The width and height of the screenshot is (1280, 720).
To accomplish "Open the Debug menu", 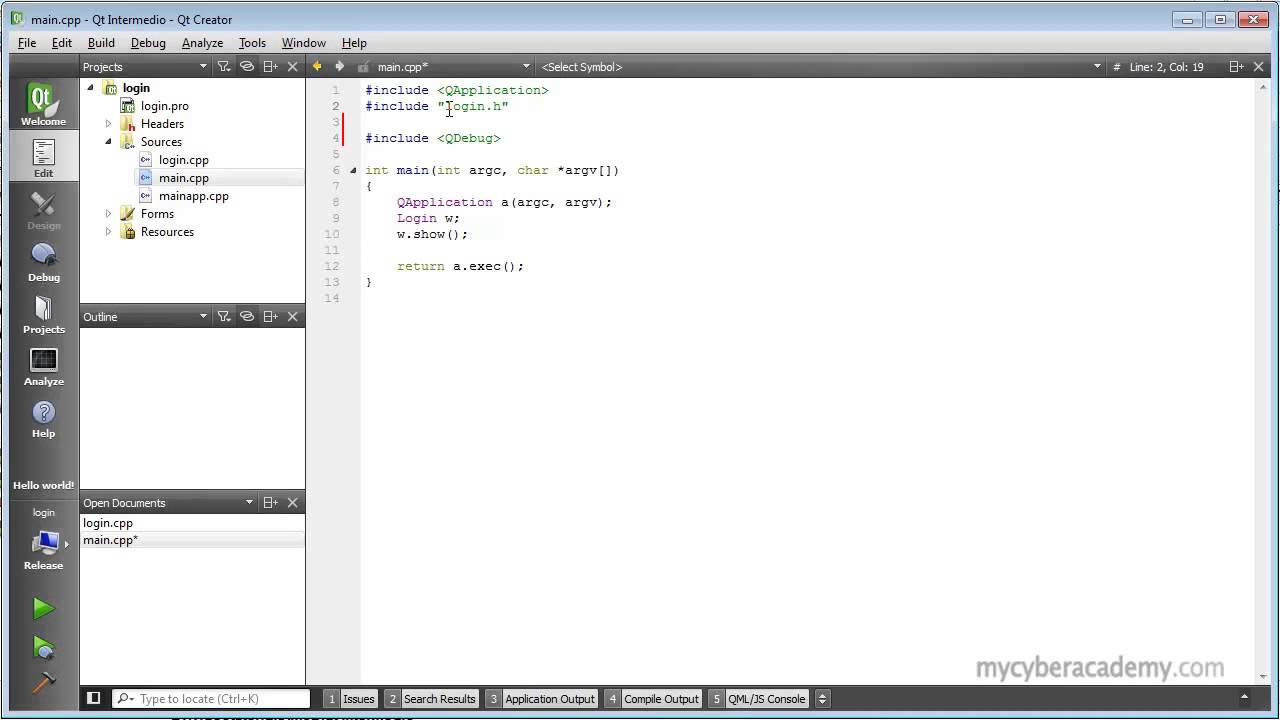I will (x=148, y=43).
